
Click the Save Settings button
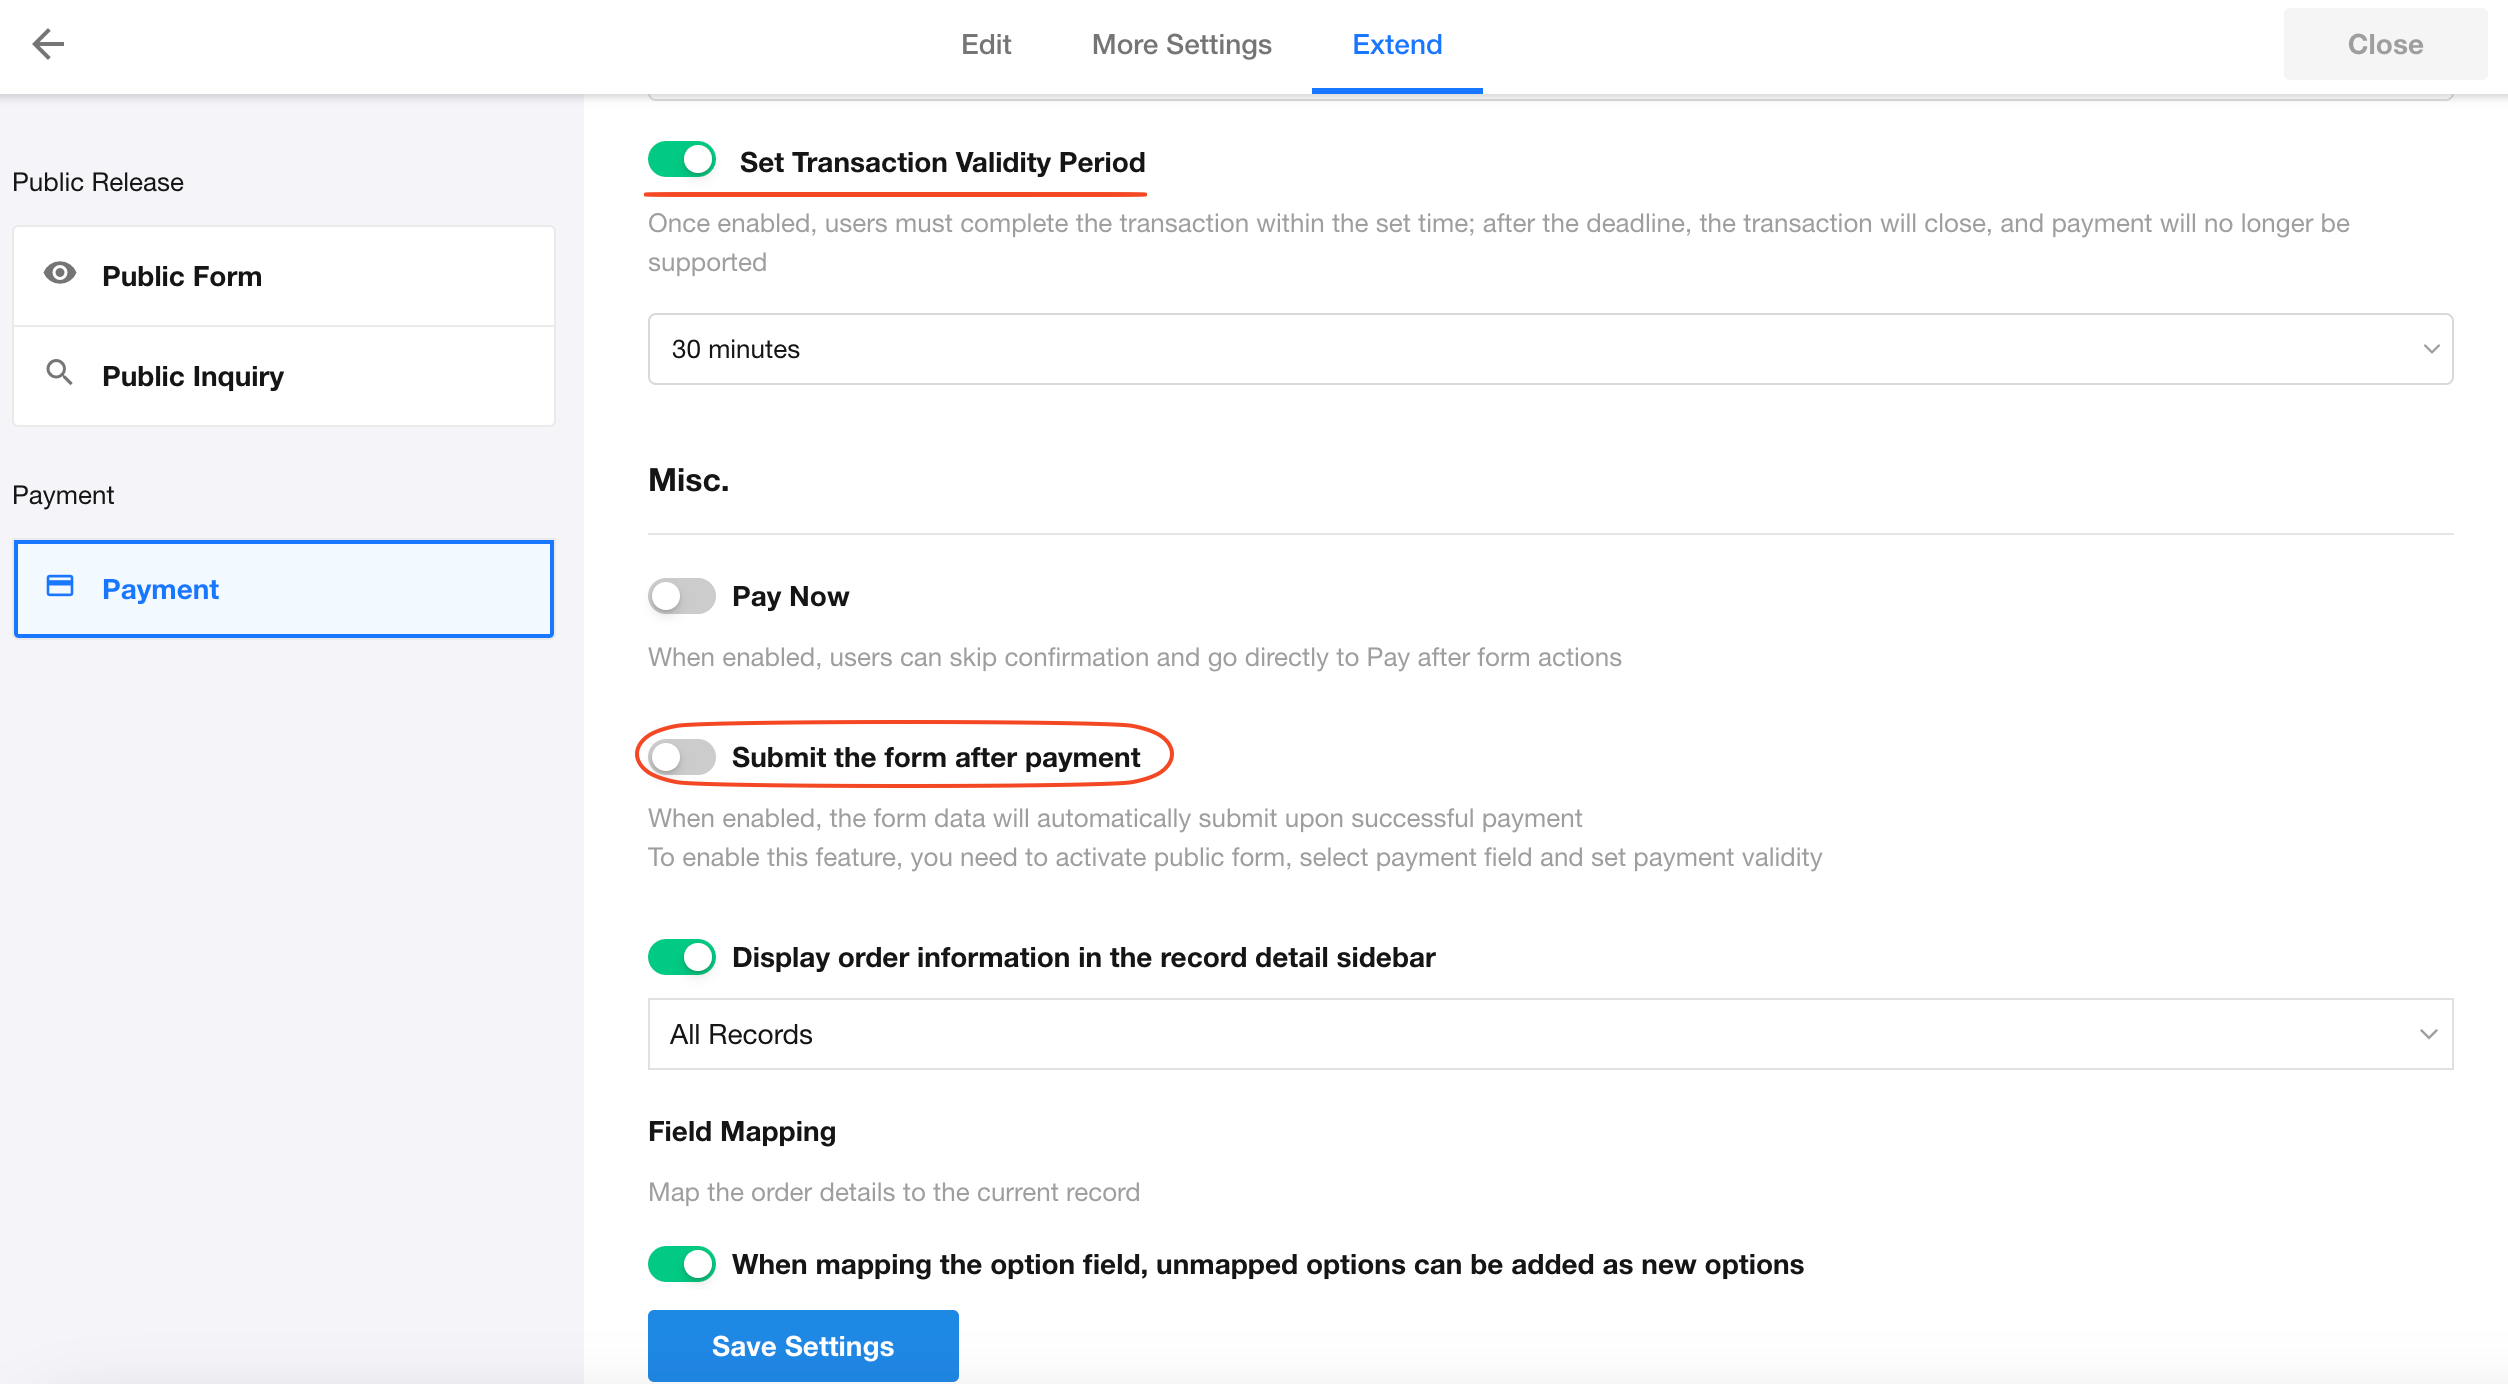click(x=803, y=1346)
